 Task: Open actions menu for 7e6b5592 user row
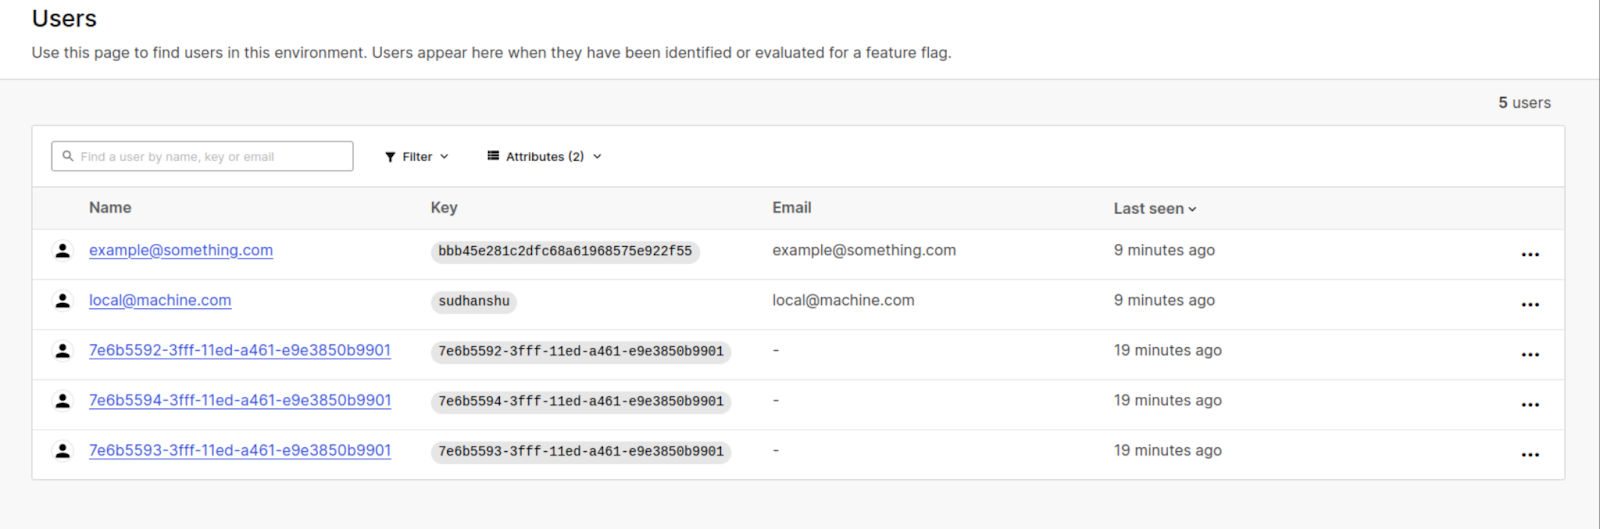pos(1529,355)
